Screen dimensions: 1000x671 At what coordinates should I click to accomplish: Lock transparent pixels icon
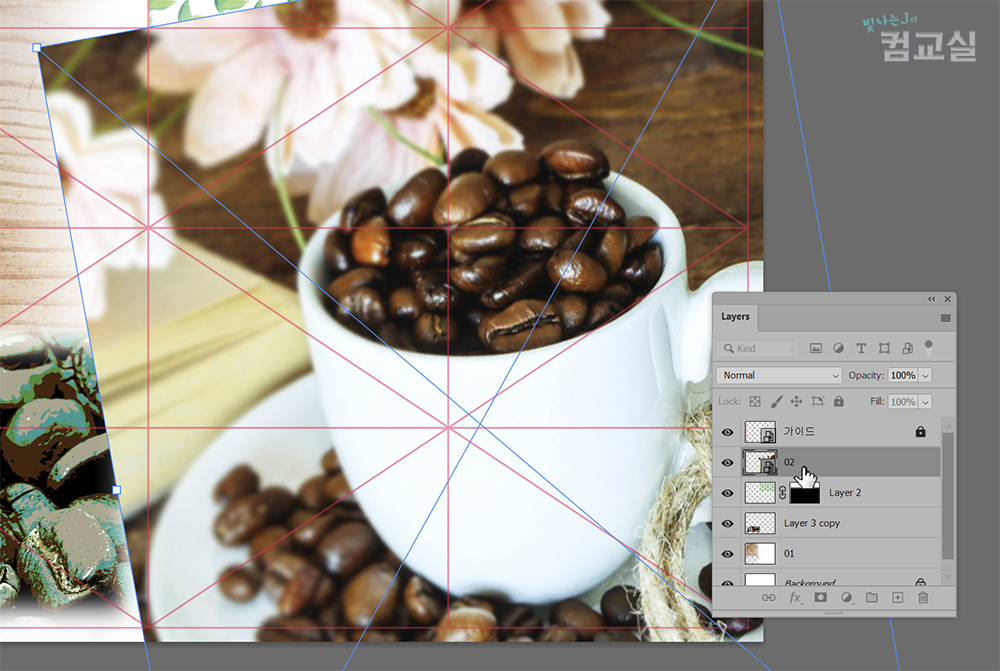point(755,401)
